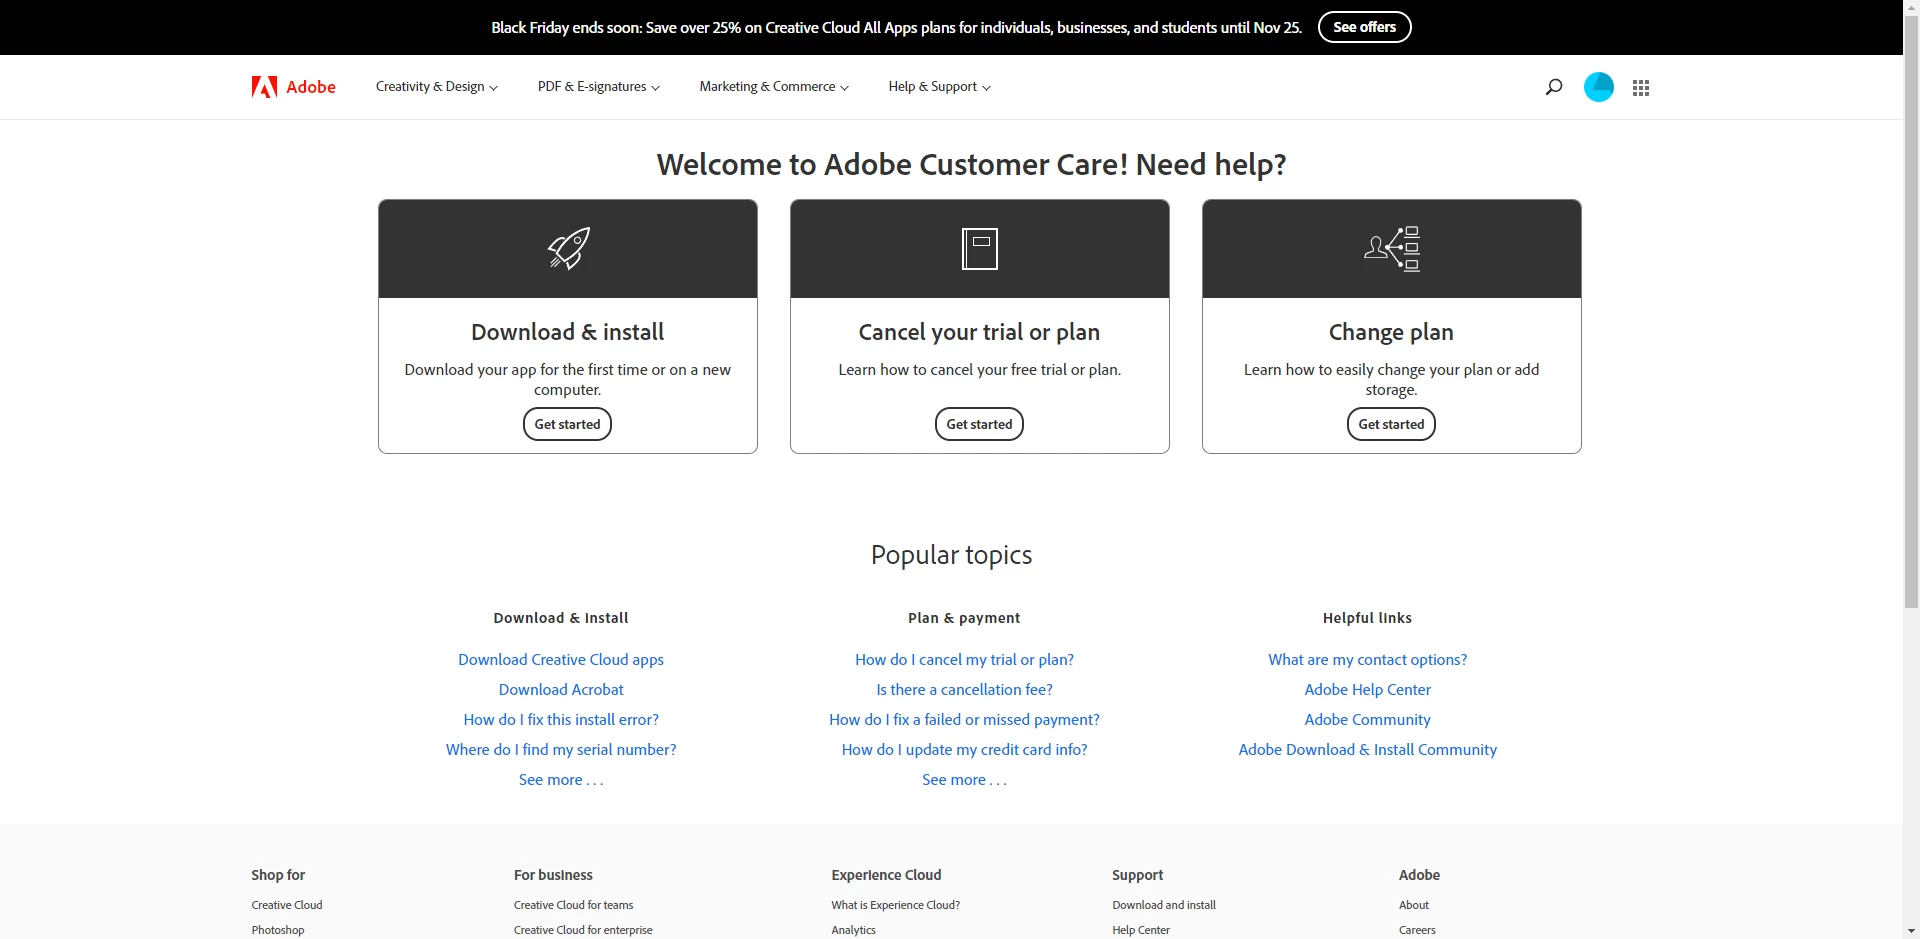Open Adobe Help Center link
This screenshot has height=939, width=1920.
pos(1367,690)
